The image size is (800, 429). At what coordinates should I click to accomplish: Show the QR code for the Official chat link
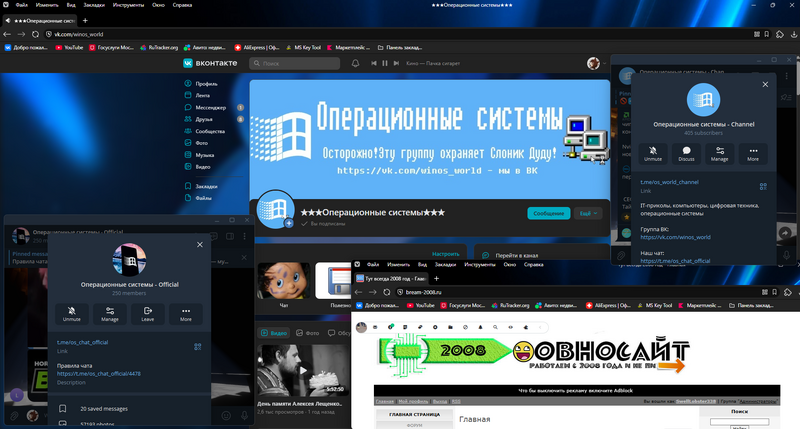[x=197, y=347]
